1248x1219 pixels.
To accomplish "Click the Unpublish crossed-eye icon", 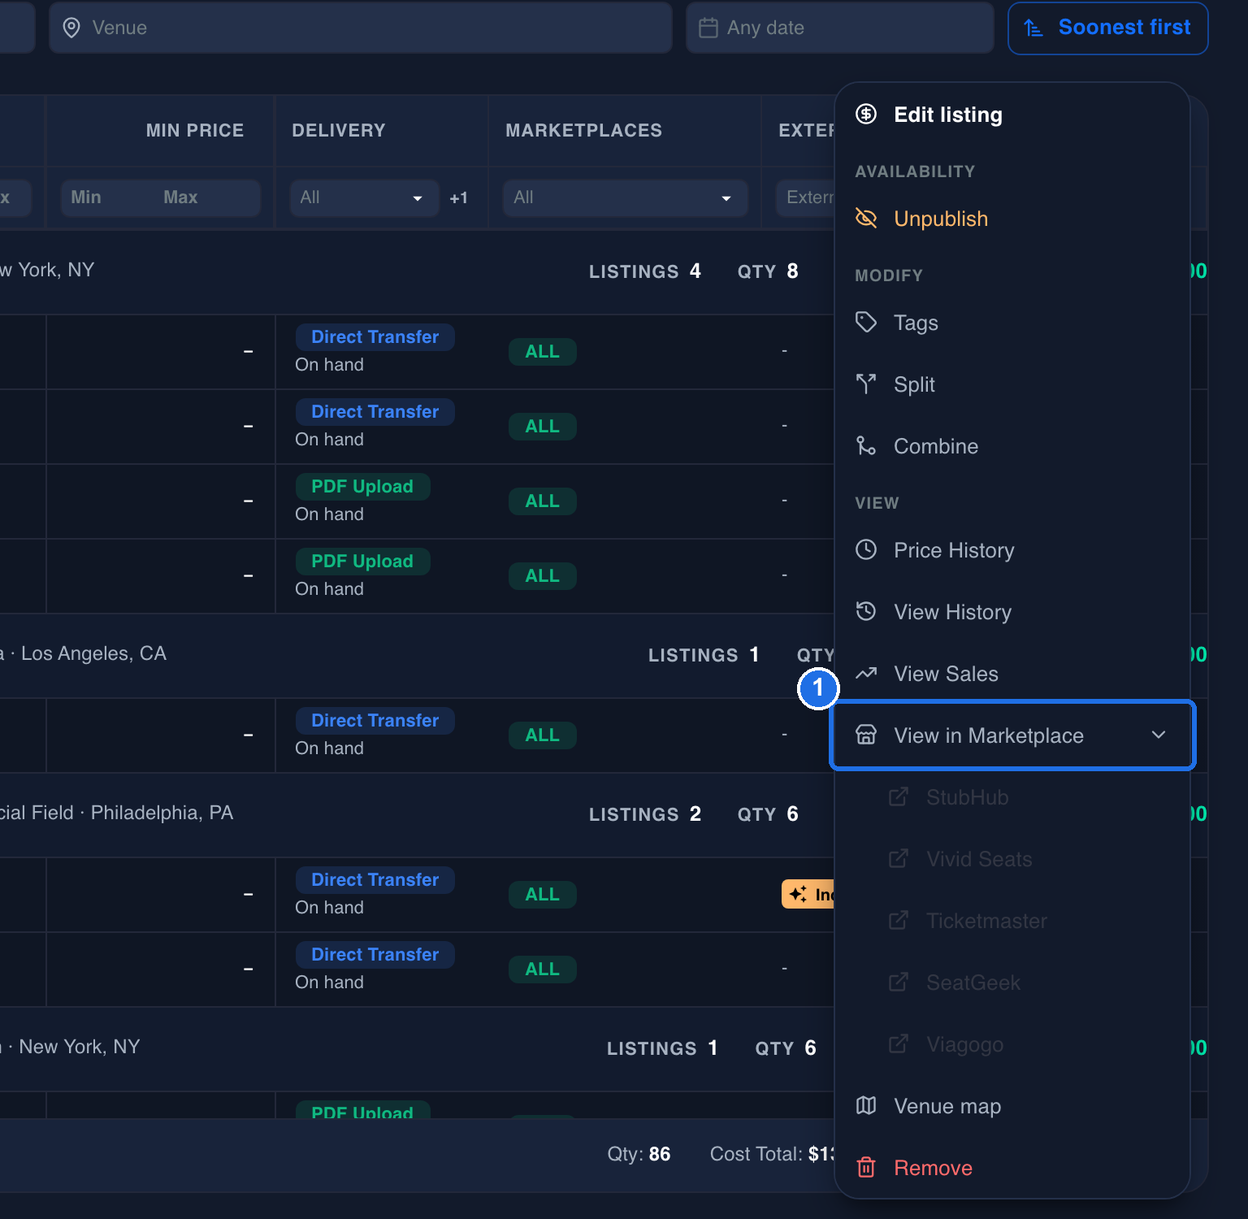I will (x=866, y=218).
